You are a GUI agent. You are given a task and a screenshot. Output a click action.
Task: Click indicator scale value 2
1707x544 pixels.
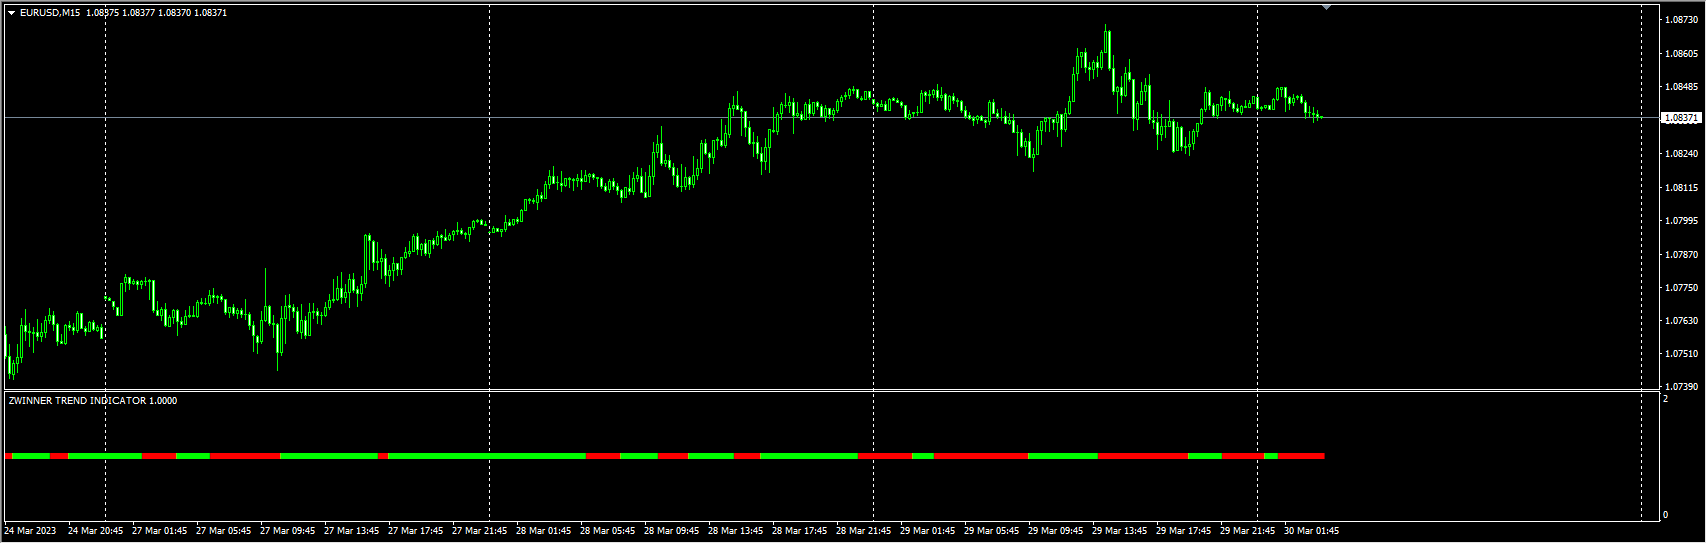(1665, 399)
